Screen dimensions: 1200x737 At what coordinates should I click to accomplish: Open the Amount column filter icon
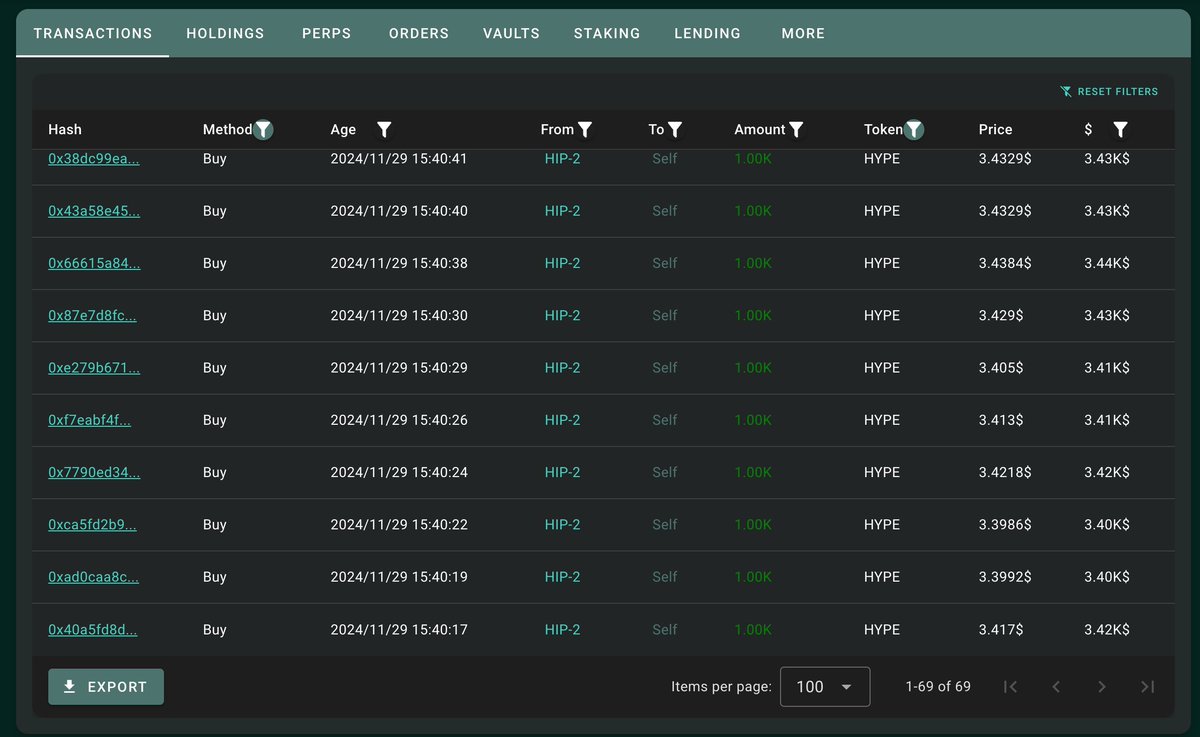[796, 129]
